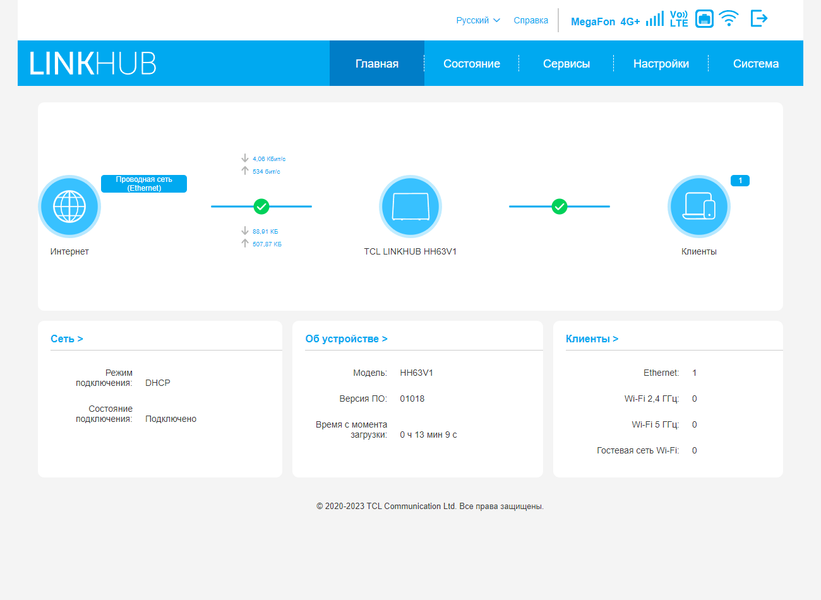The height and width of the screenshot is (600, 821).
Task: Click the logout icon
Action: click(x=759, y=19)
